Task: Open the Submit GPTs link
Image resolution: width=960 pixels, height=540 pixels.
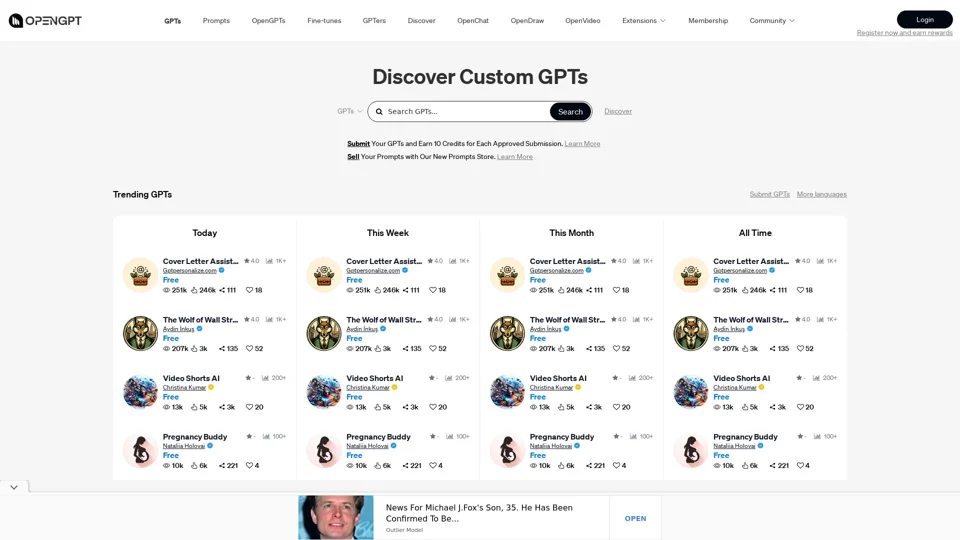Action: point(770,194)
